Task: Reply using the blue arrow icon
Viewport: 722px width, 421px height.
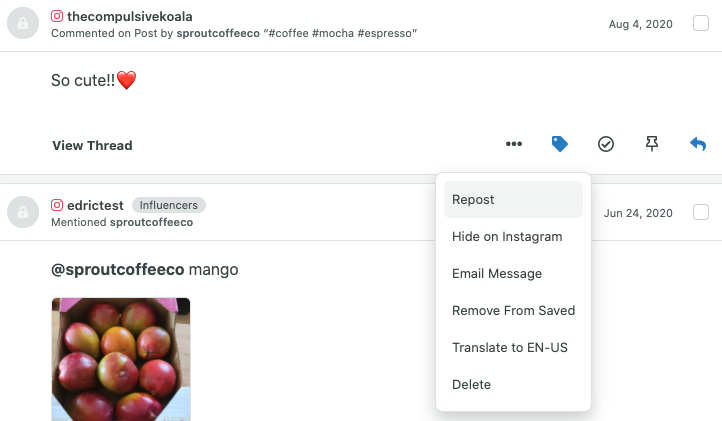Action: coord(698,144)
